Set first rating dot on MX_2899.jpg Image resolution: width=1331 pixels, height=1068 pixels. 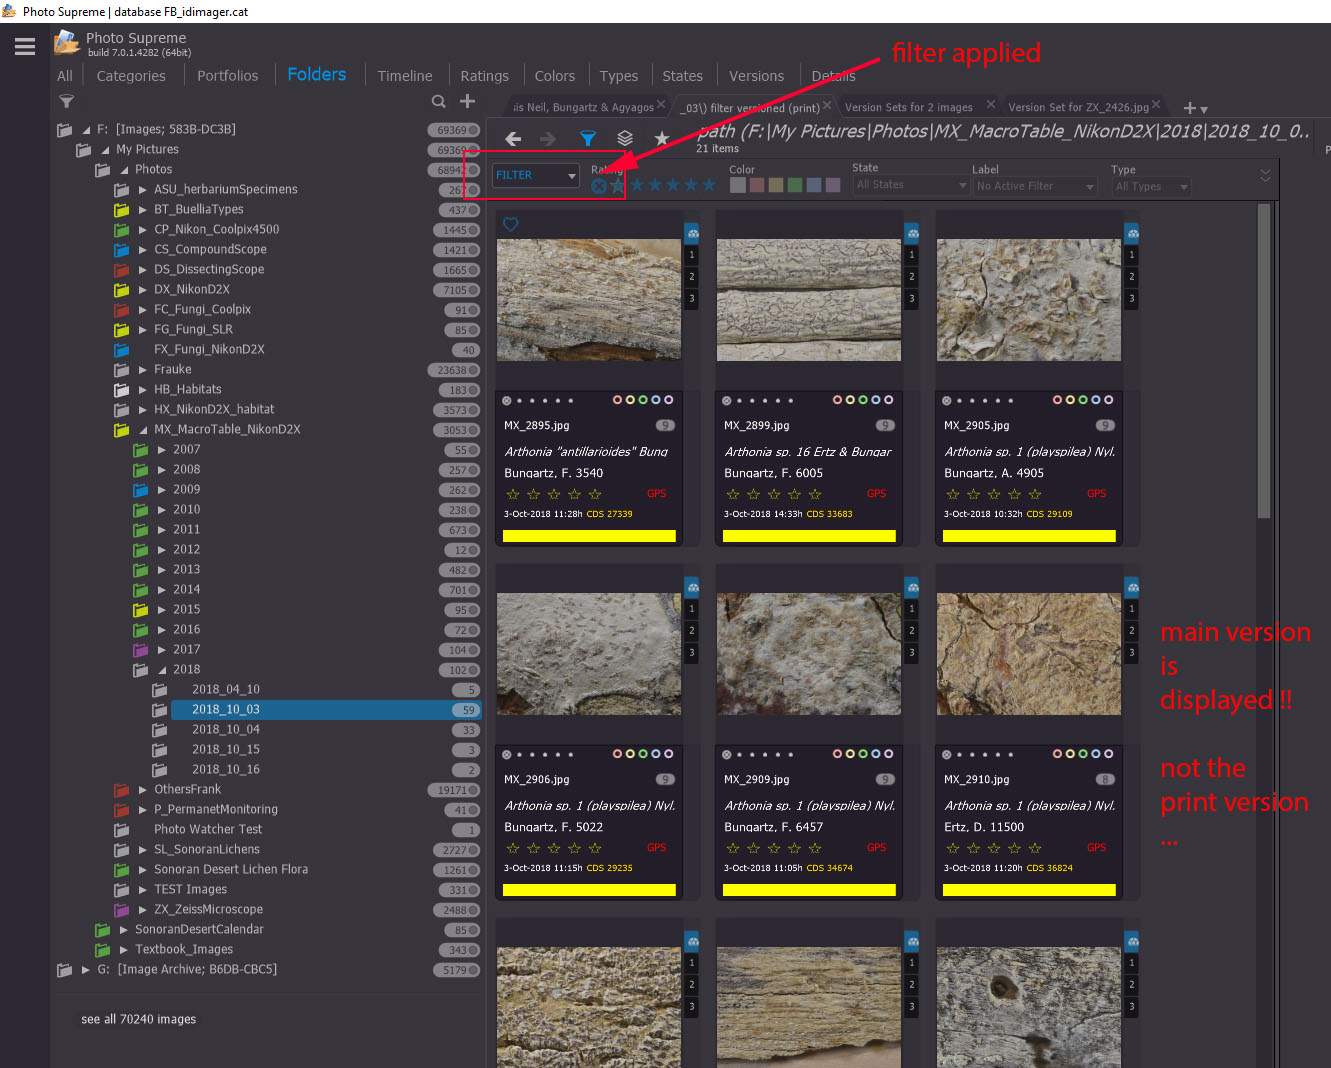739,401
